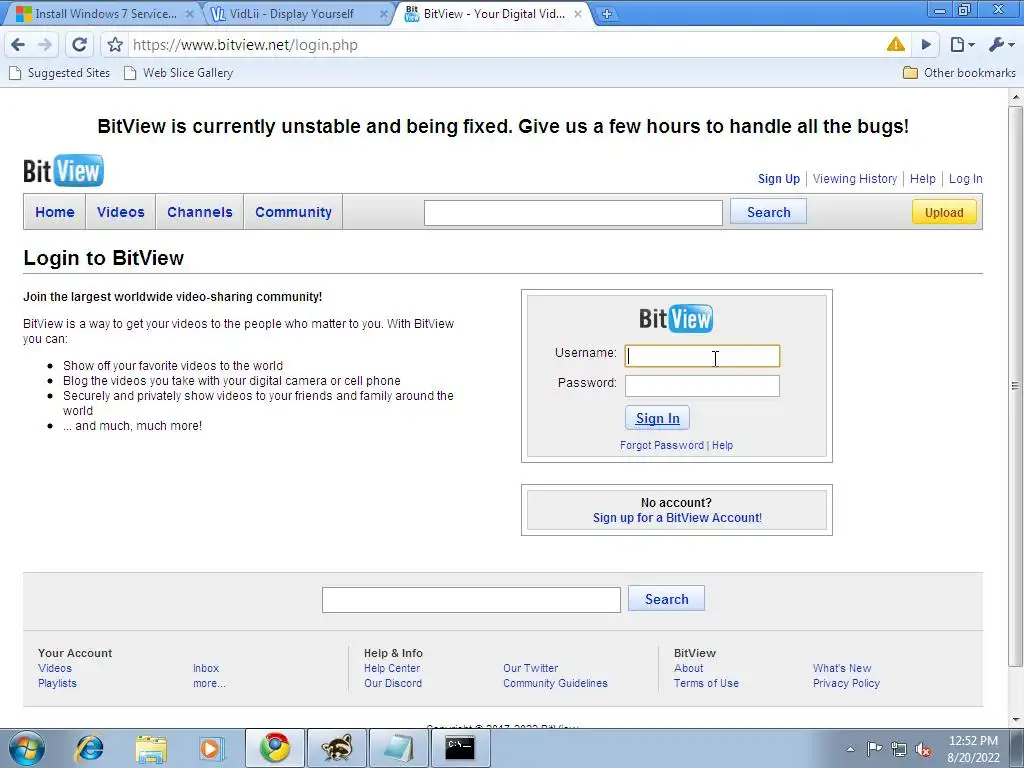This screenshot has height=768, width=1024.
Task: Open footer Help Center link
Action: click(x=392, y=668)
